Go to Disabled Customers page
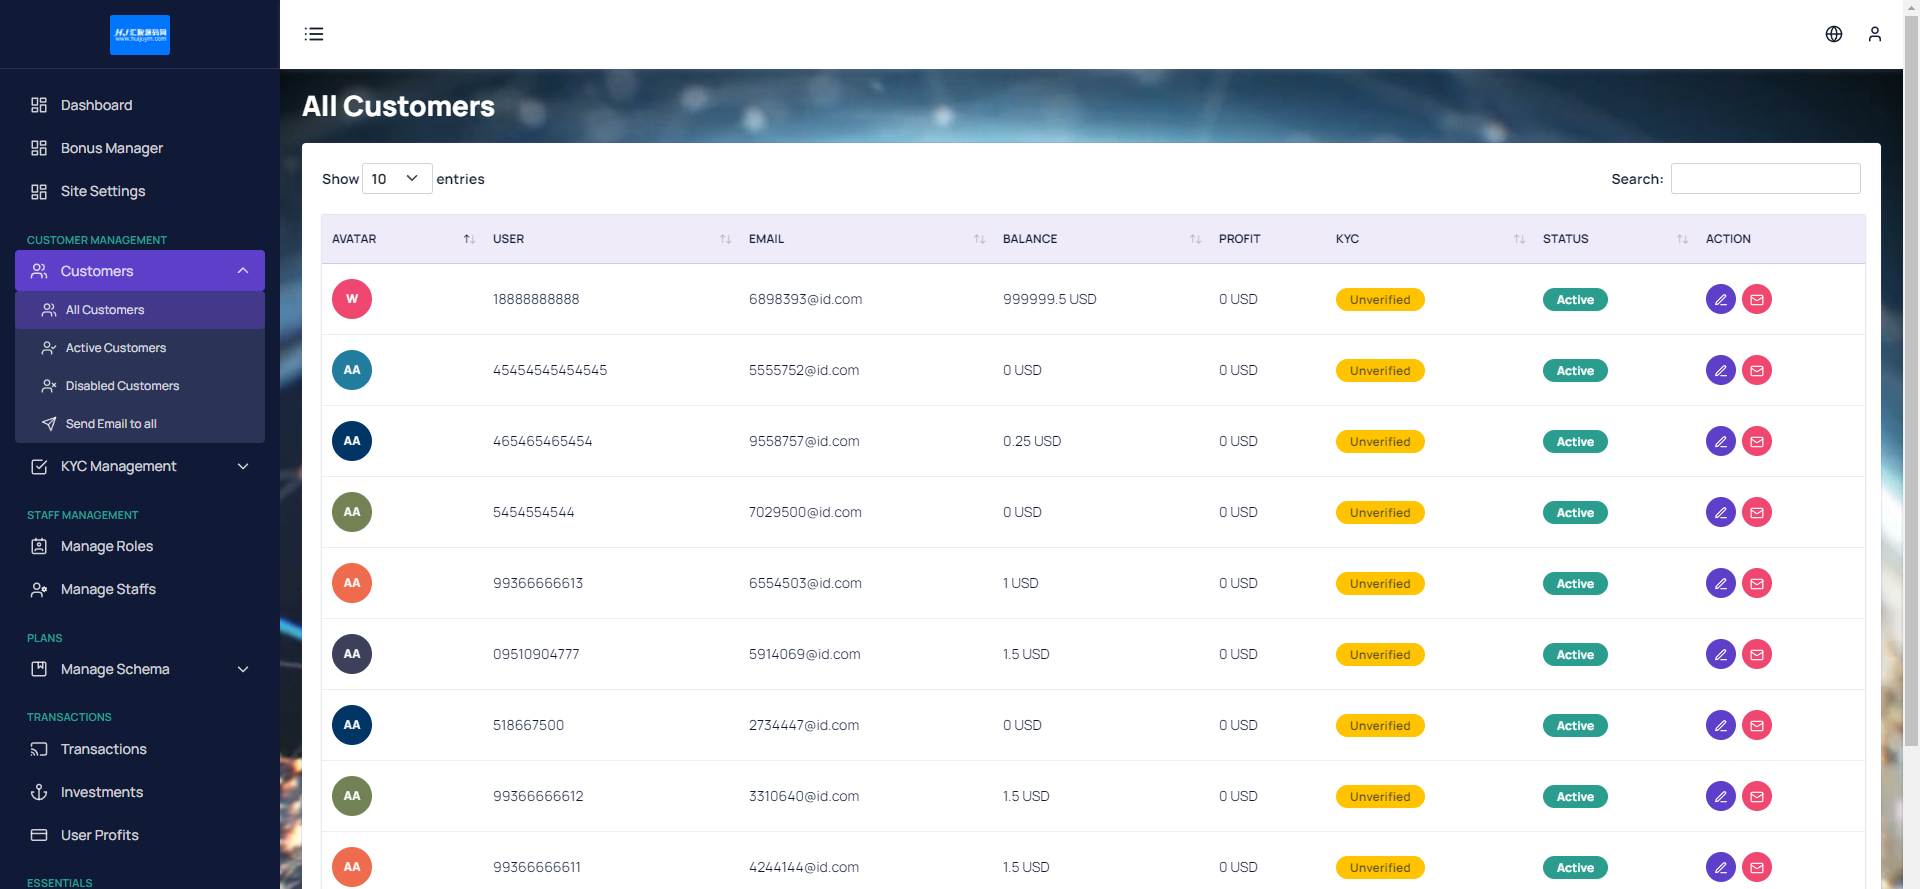Viewport: 1920px width, 889px height. (x=122, y=386)
